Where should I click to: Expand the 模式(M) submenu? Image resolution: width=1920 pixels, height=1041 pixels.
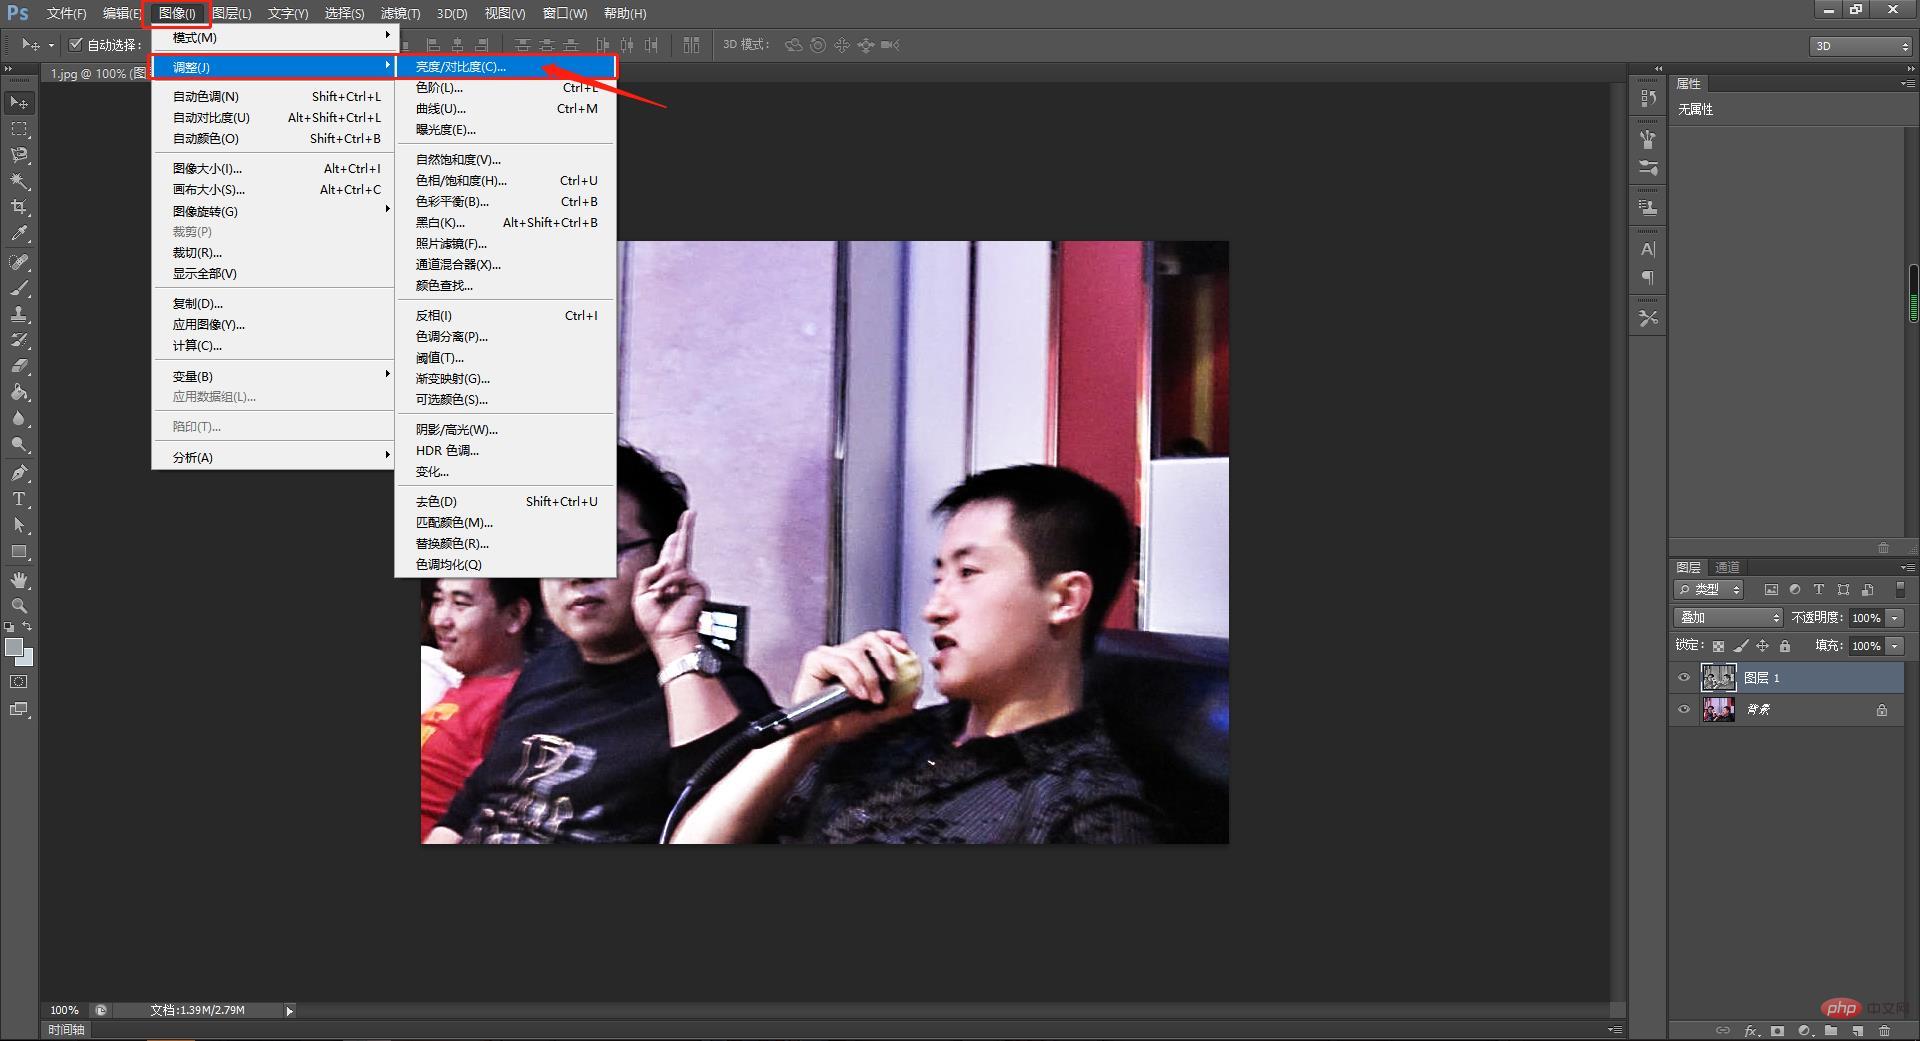[273, 37]
